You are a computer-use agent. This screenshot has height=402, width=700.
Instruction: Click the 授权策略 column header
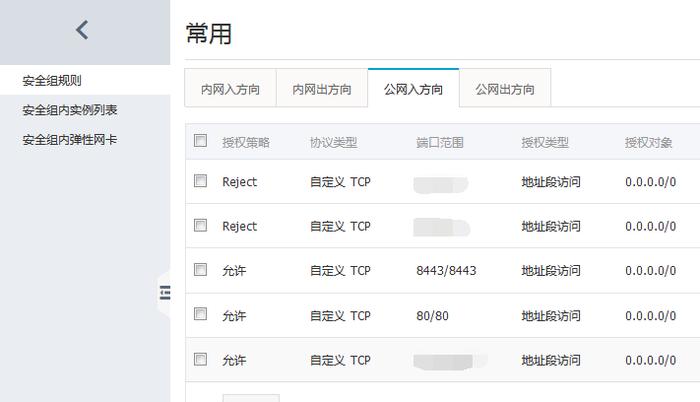coord(246,142)
